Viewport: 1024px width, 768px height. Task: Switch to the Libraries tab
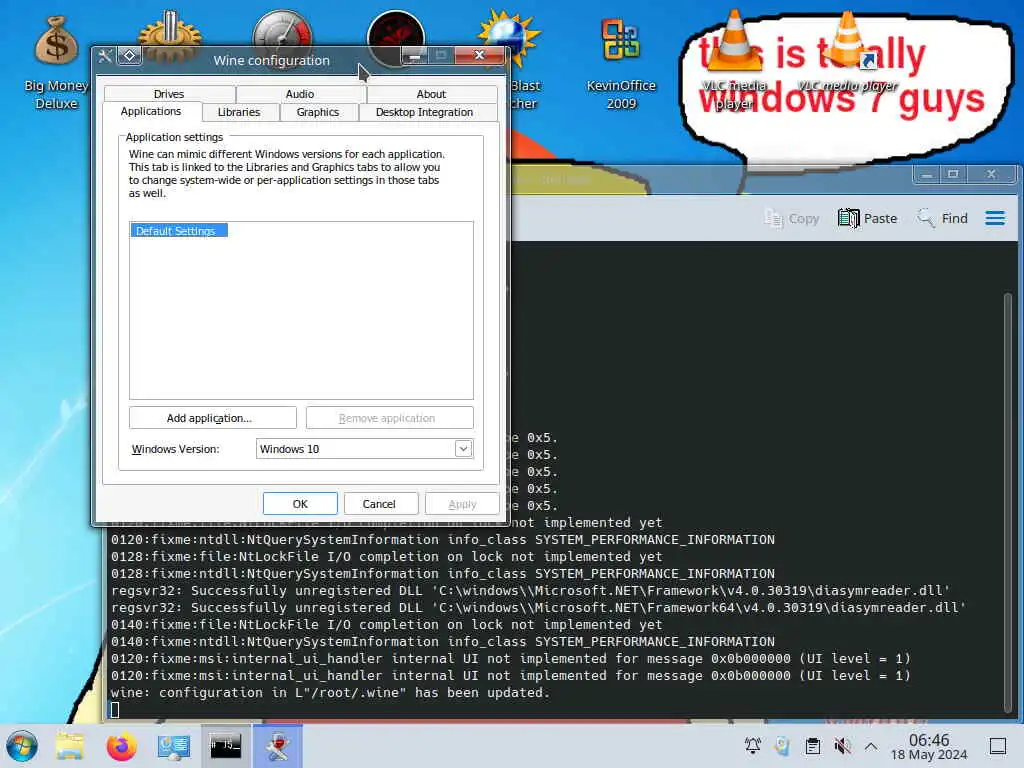239,112
